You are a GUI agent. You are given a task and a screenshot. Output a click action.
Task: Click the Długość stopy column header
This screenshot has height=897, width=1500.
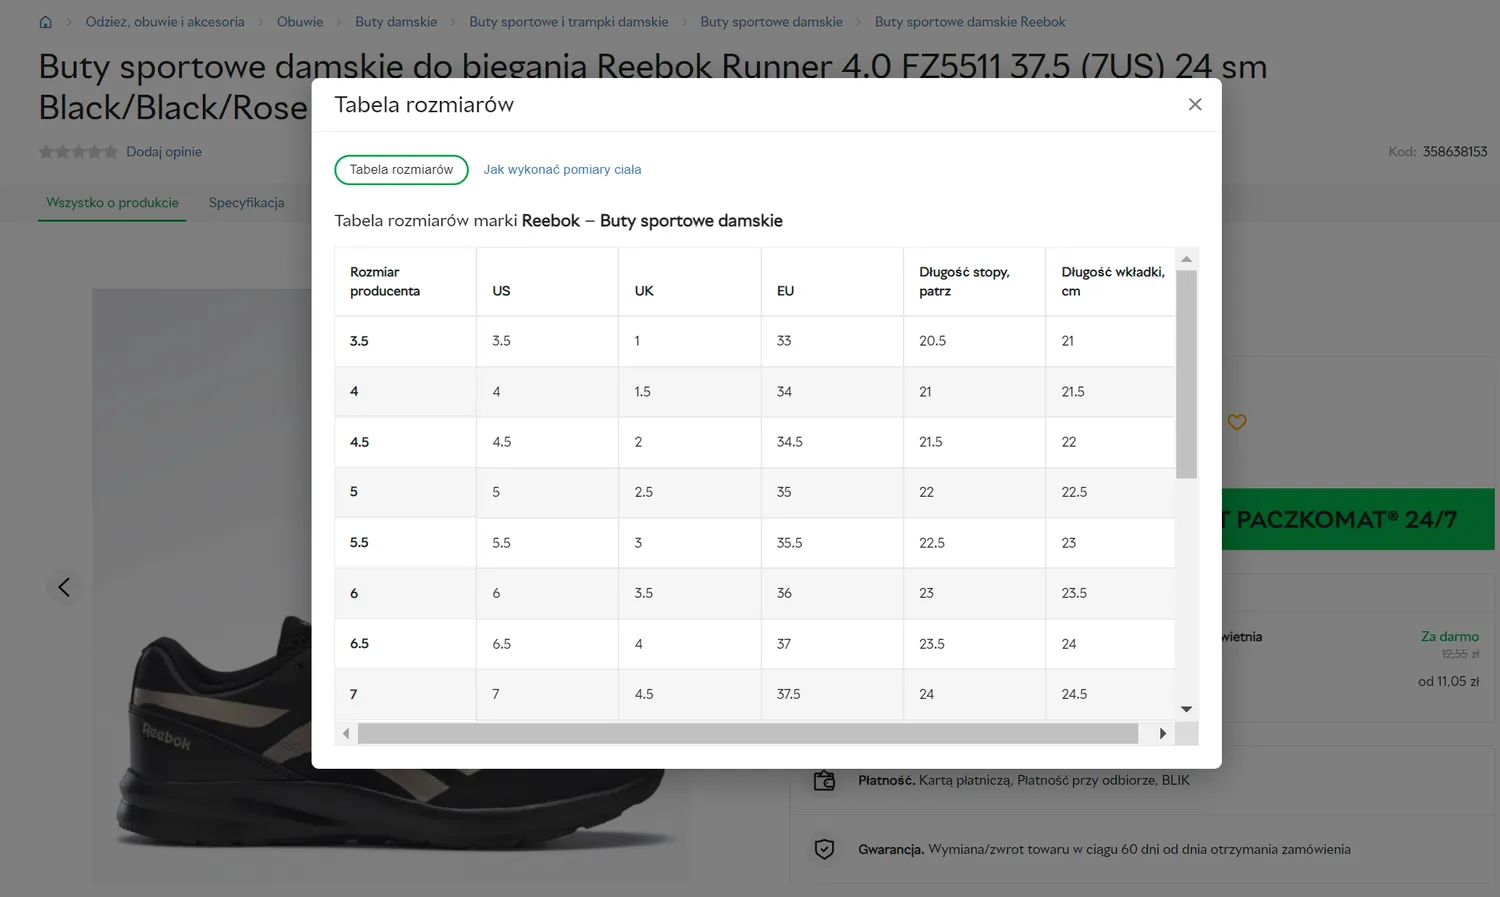tap(974, 282)
